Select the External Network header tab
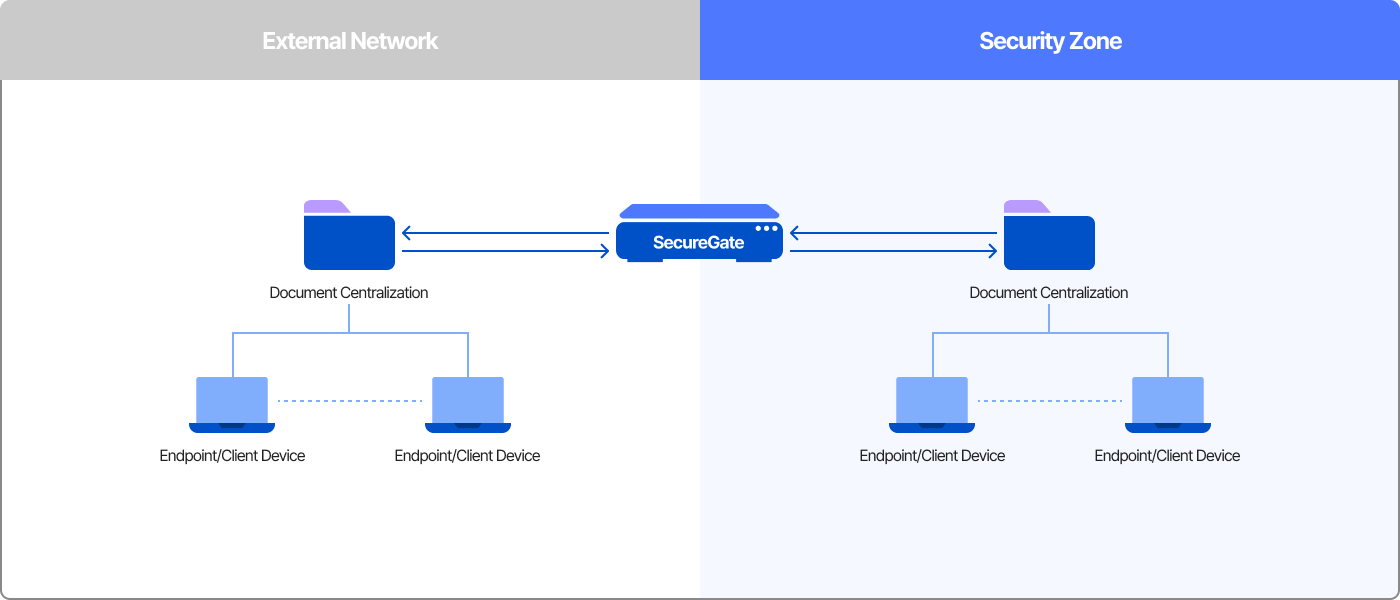The width and height of the screenshot is (1400, 600). click(350, 41)
